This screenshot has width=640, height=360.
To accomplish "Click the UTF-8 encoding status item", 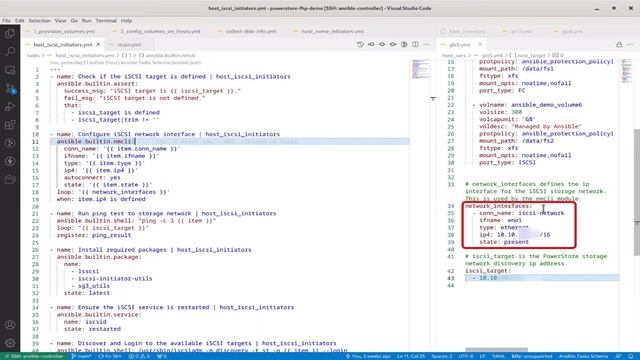I will tap(466, 356).
